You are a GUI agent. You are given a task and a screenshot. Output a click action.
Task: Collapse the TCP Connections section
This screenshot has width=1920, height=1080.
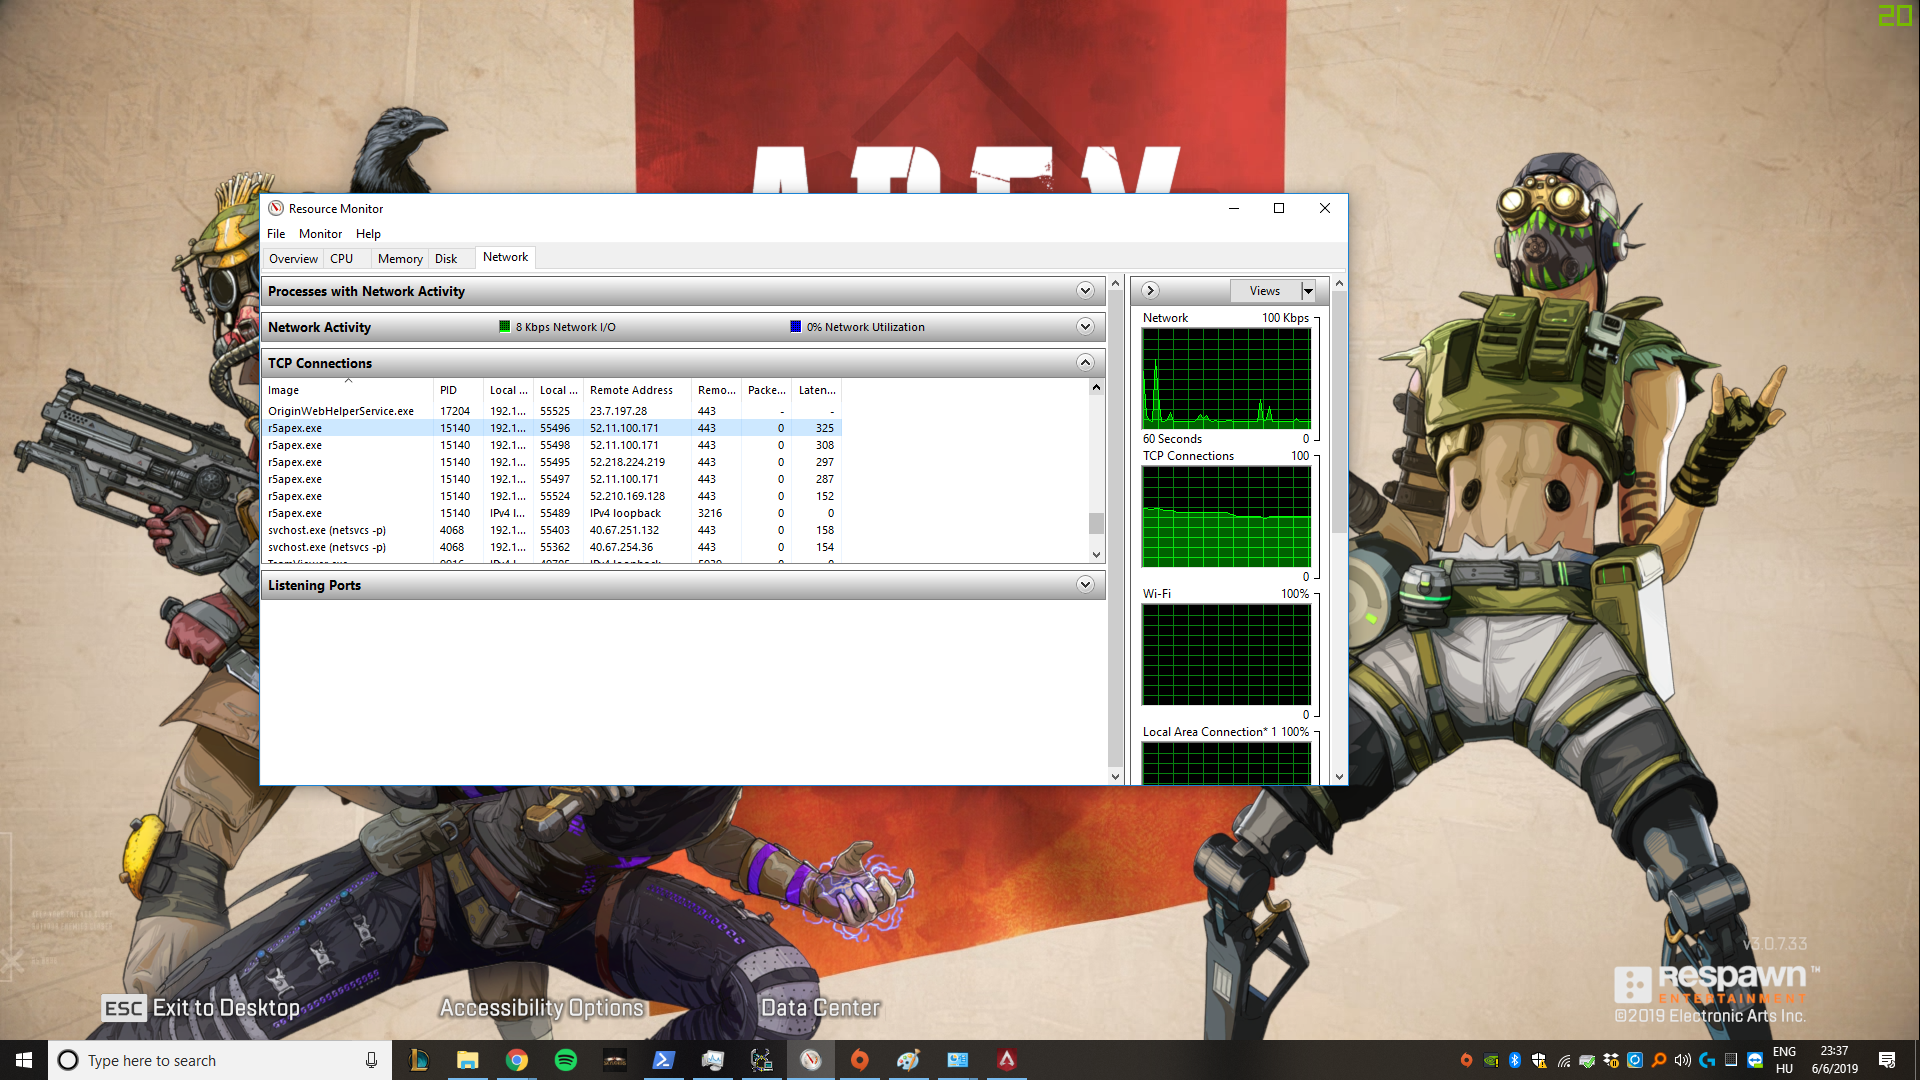[x=1085, y=363]
